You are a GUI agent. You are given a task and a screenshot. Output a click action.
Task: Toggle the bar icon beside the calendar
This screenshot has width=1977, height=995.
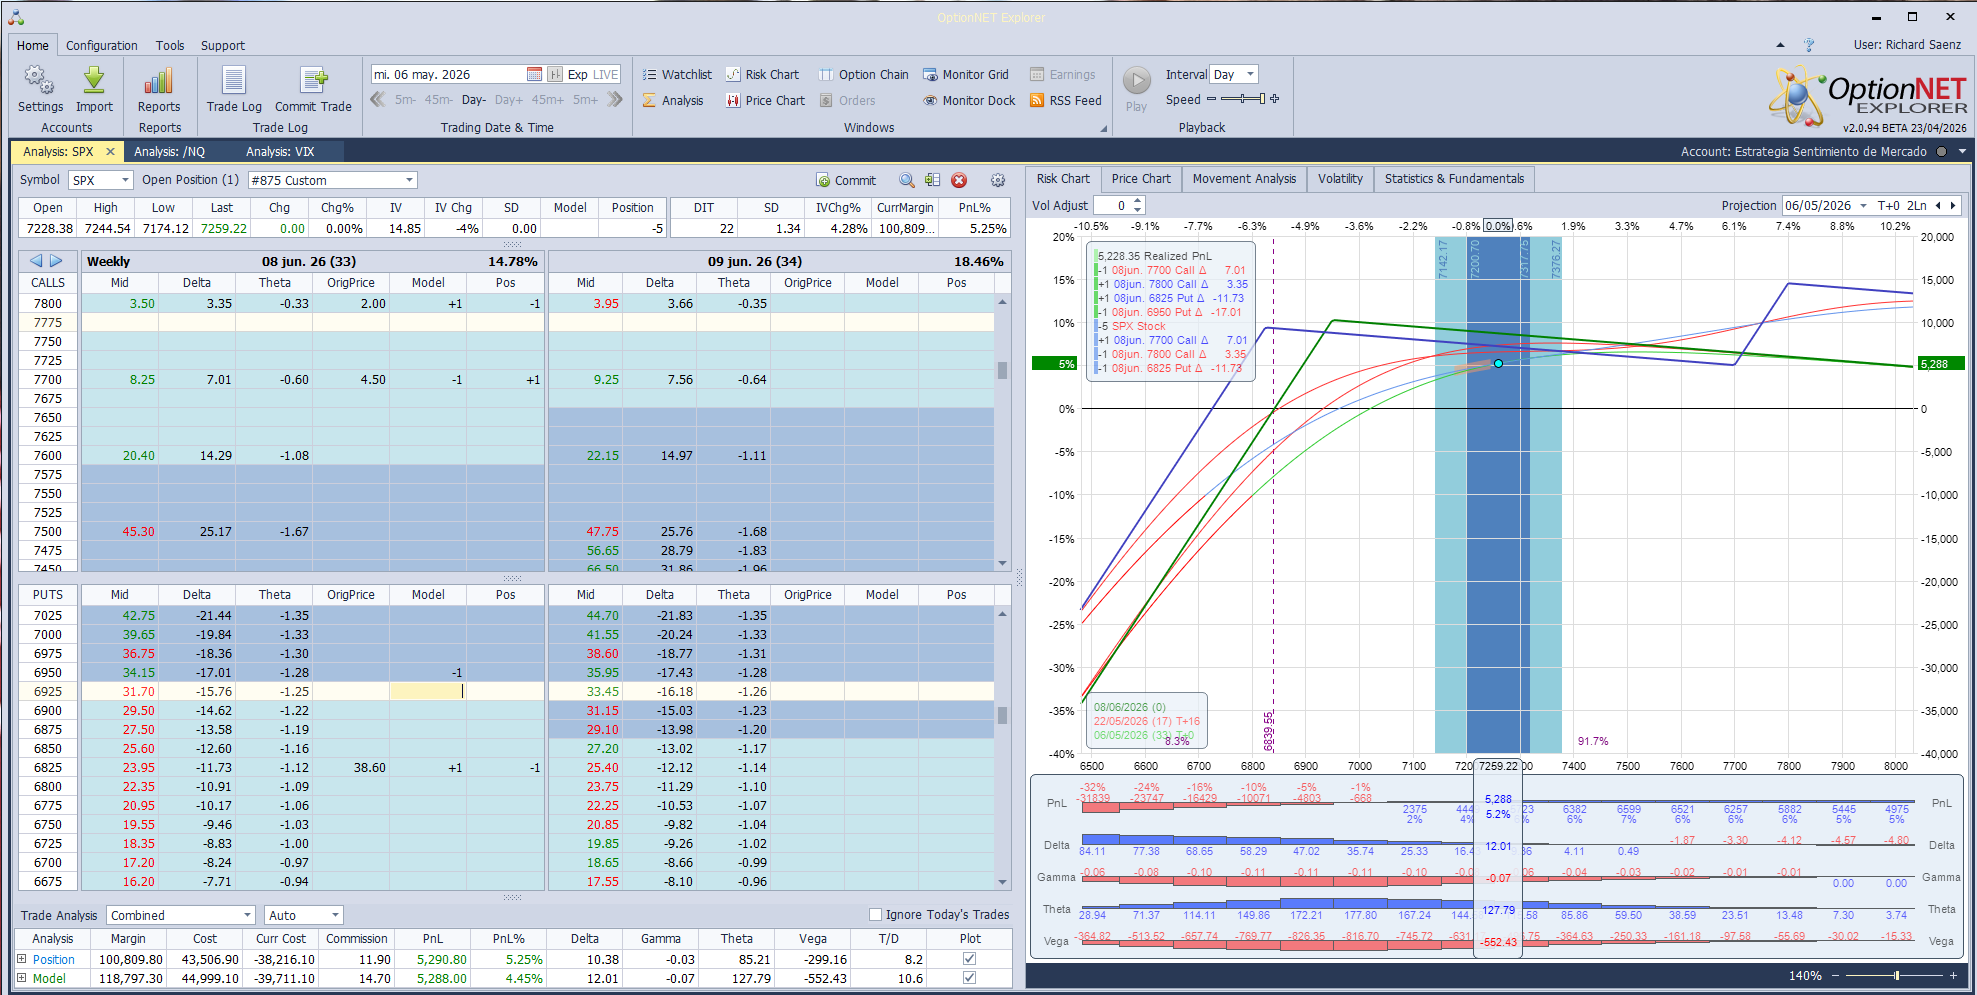pyautogui.click(x=555, y=75)
